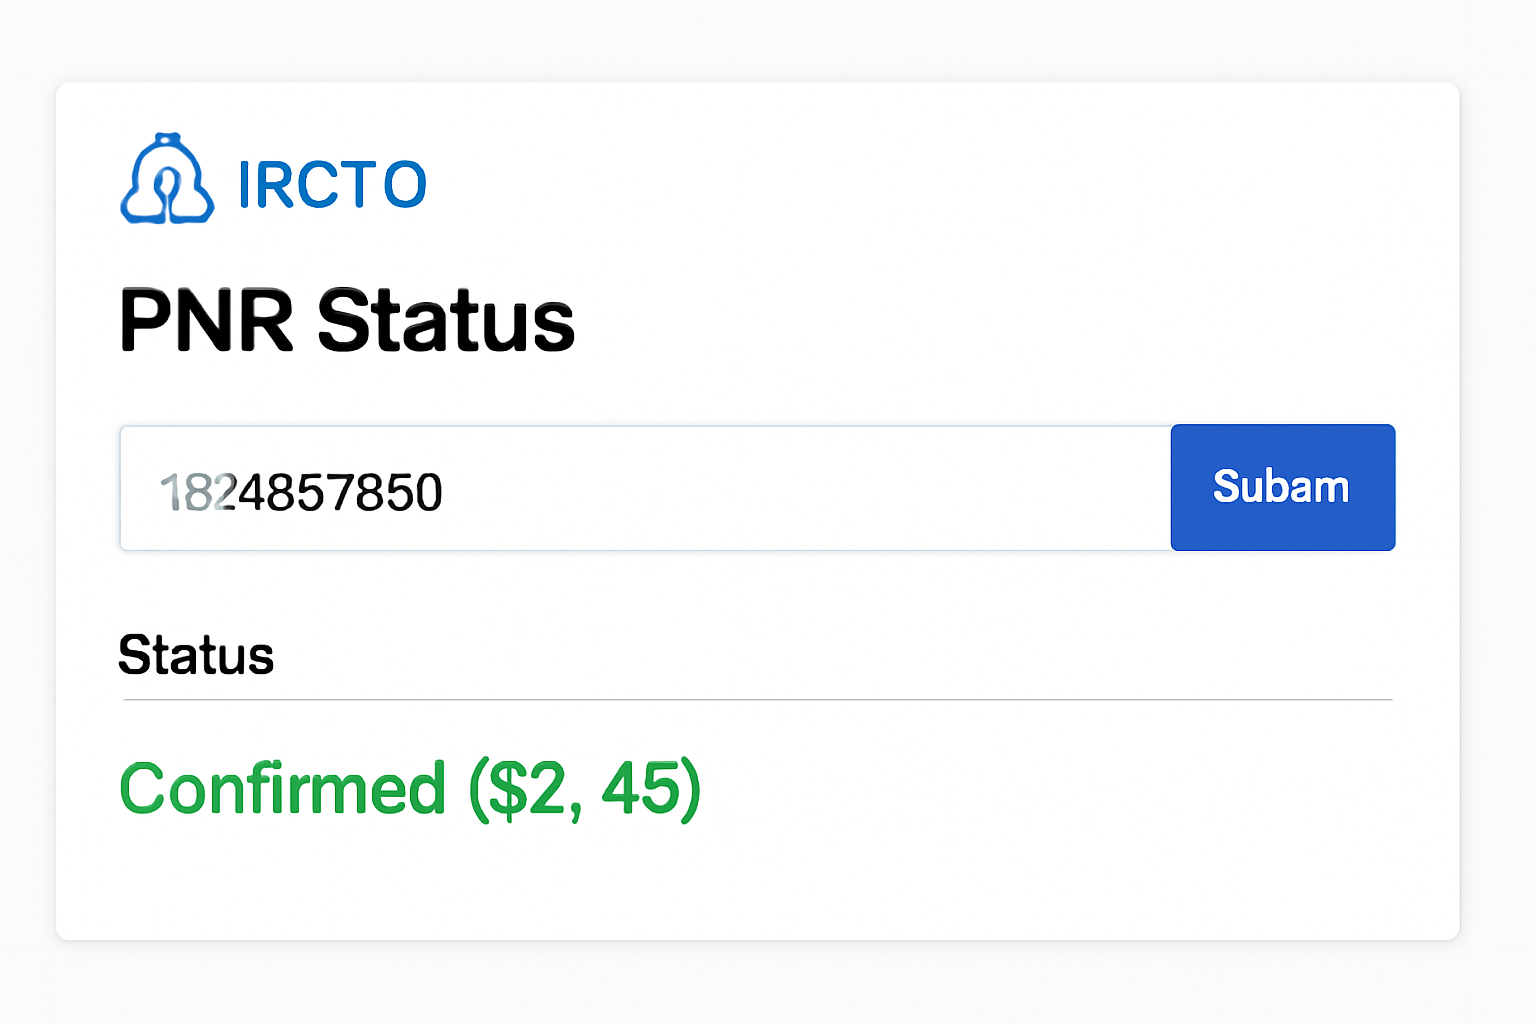Click the ($2, 45) part of the status
Image resolution: width=1536 pixels, height=1024 pixels.
(585, 789)
